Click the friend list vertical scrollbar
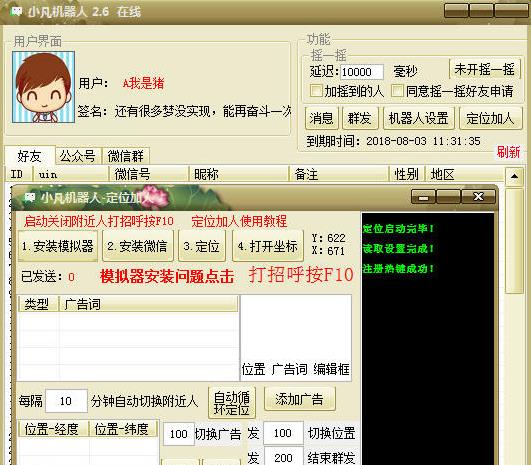Screen dimensions: 531x465 514,240
